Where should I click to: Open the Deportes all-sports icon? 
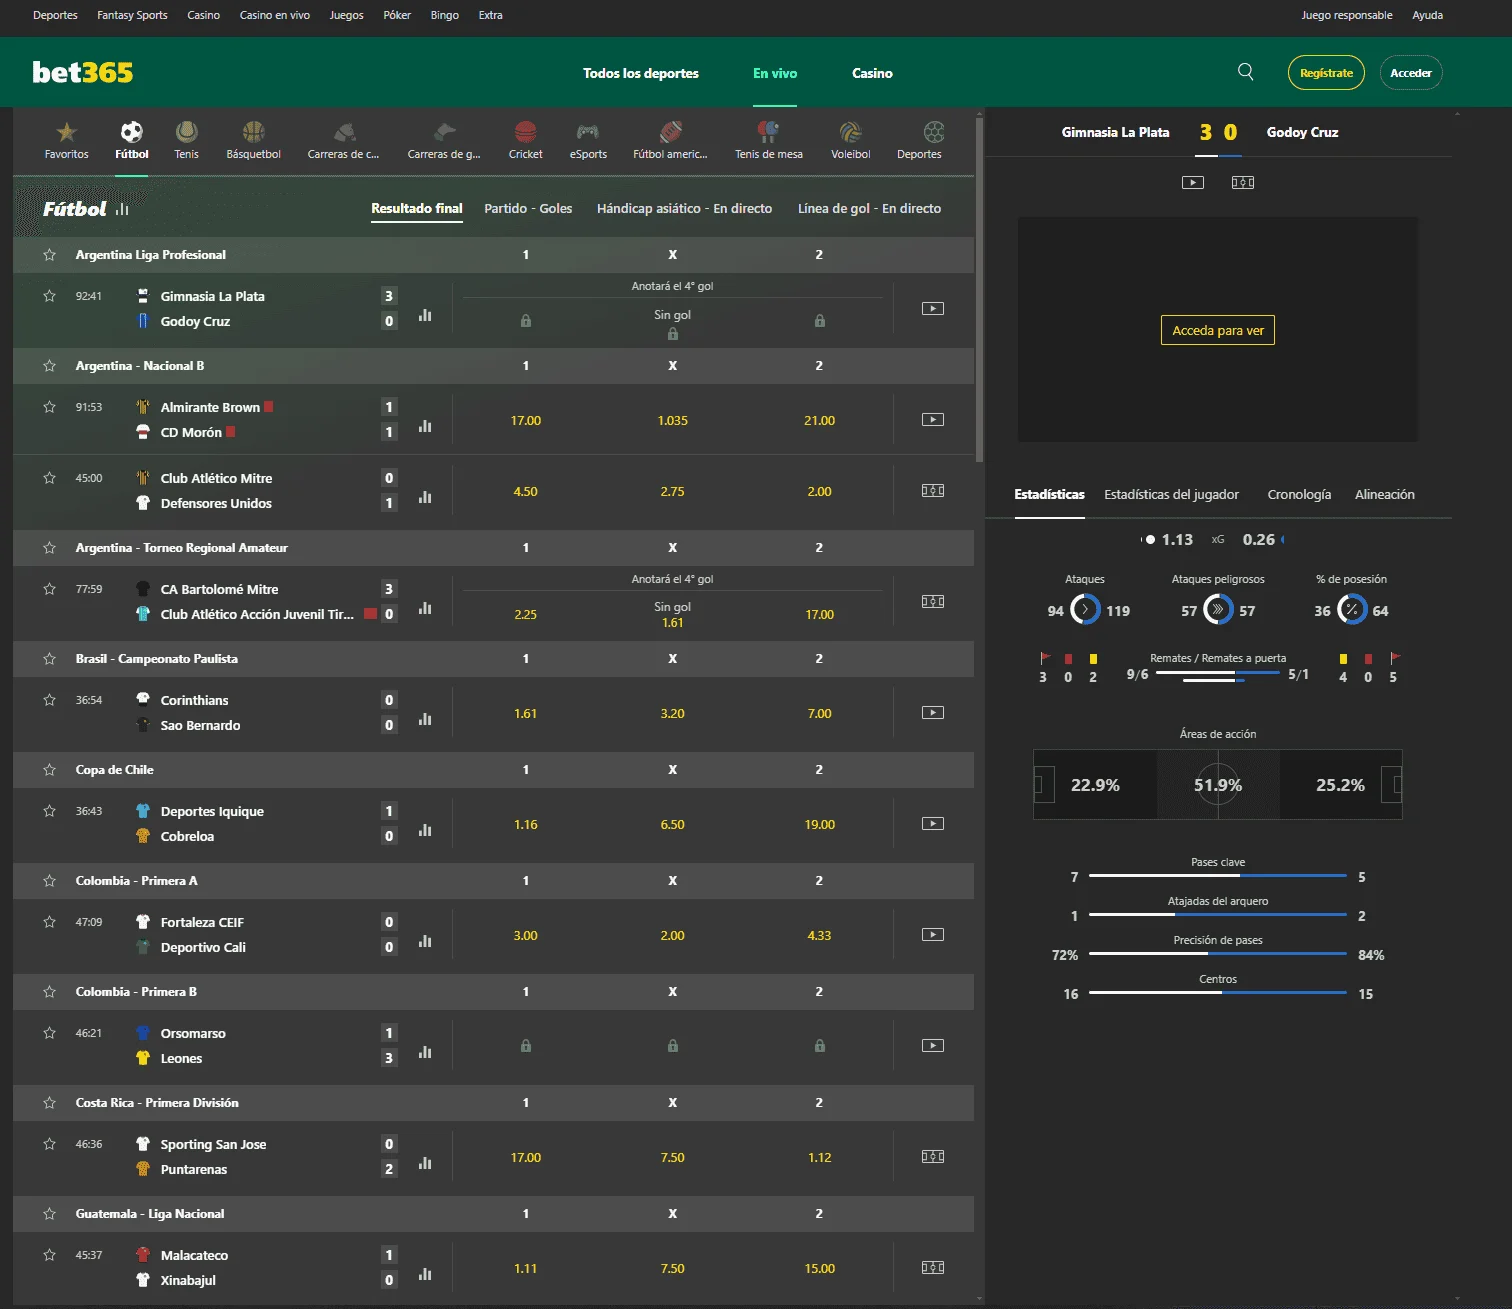[x=919, y=140]
